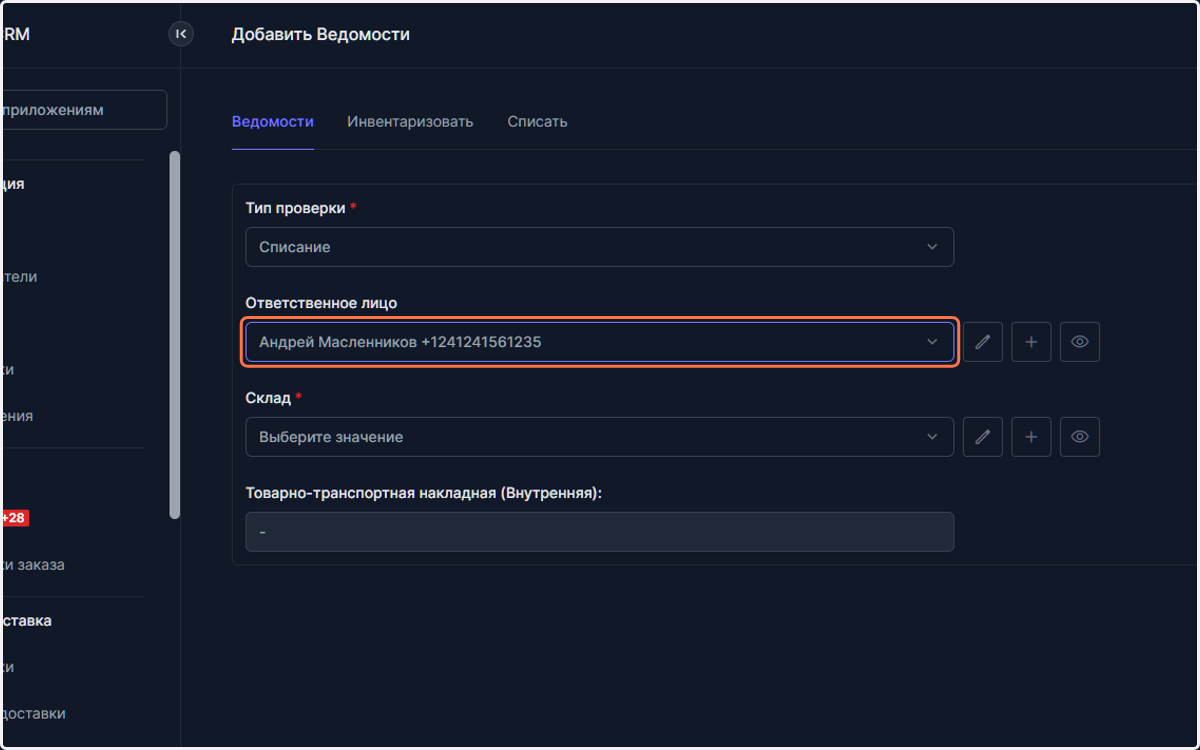Click the Добавить Ведомости page title
Viewport: 1200px width, 750px height.
coord(321,34)
